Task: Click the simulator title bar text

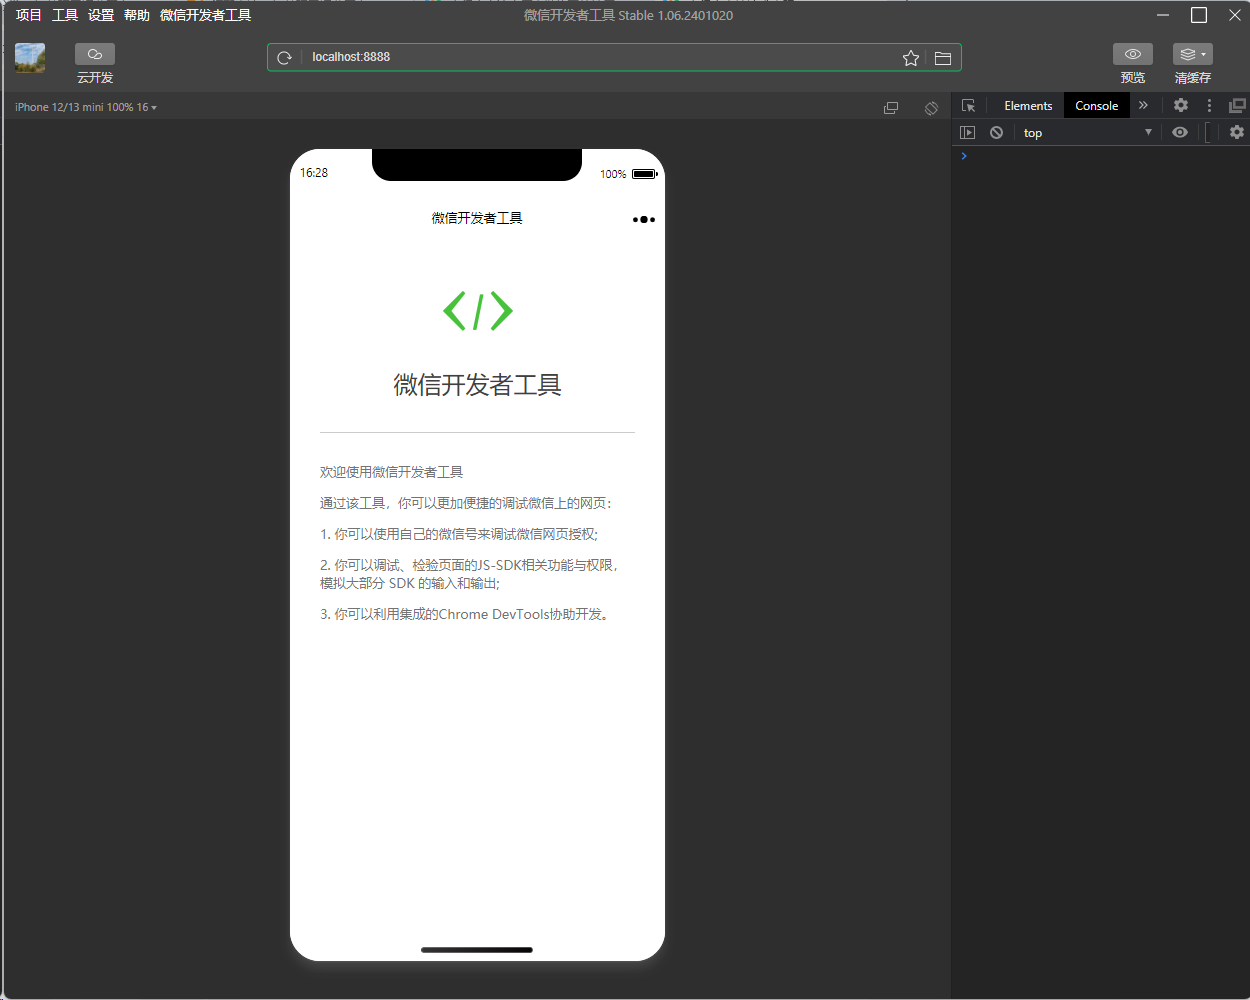Action: pos(477,218)
